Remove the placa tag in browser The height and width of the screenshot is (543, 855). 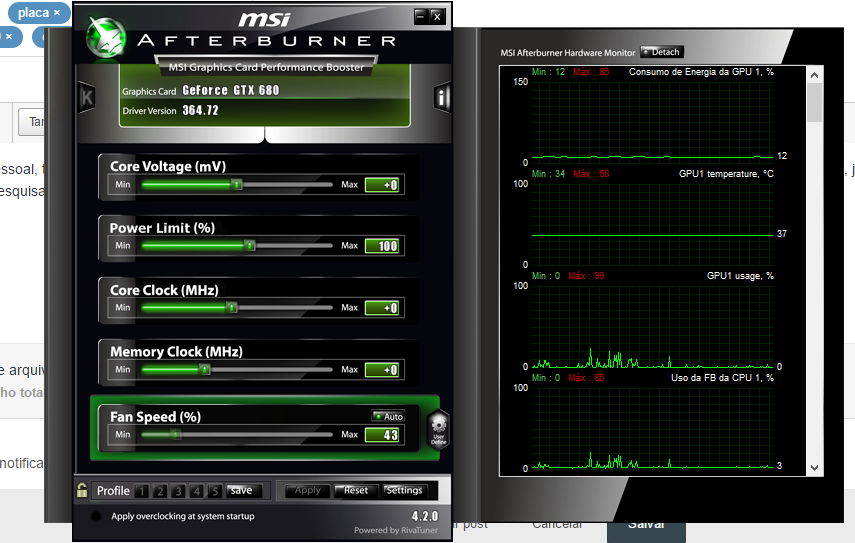57,13
